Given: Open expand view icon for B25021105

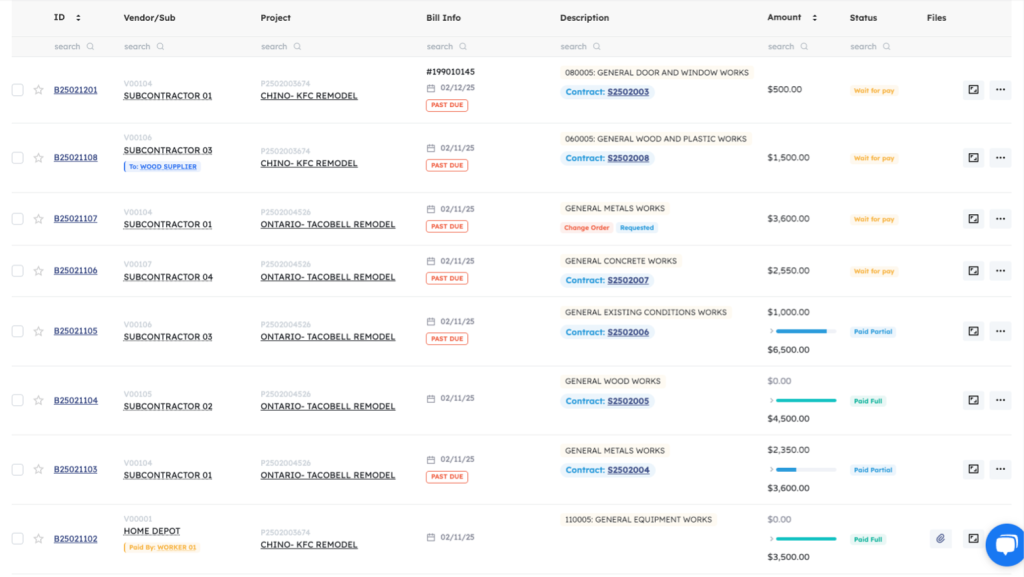Looking at the screenshot, I should (x=973, y=331).
